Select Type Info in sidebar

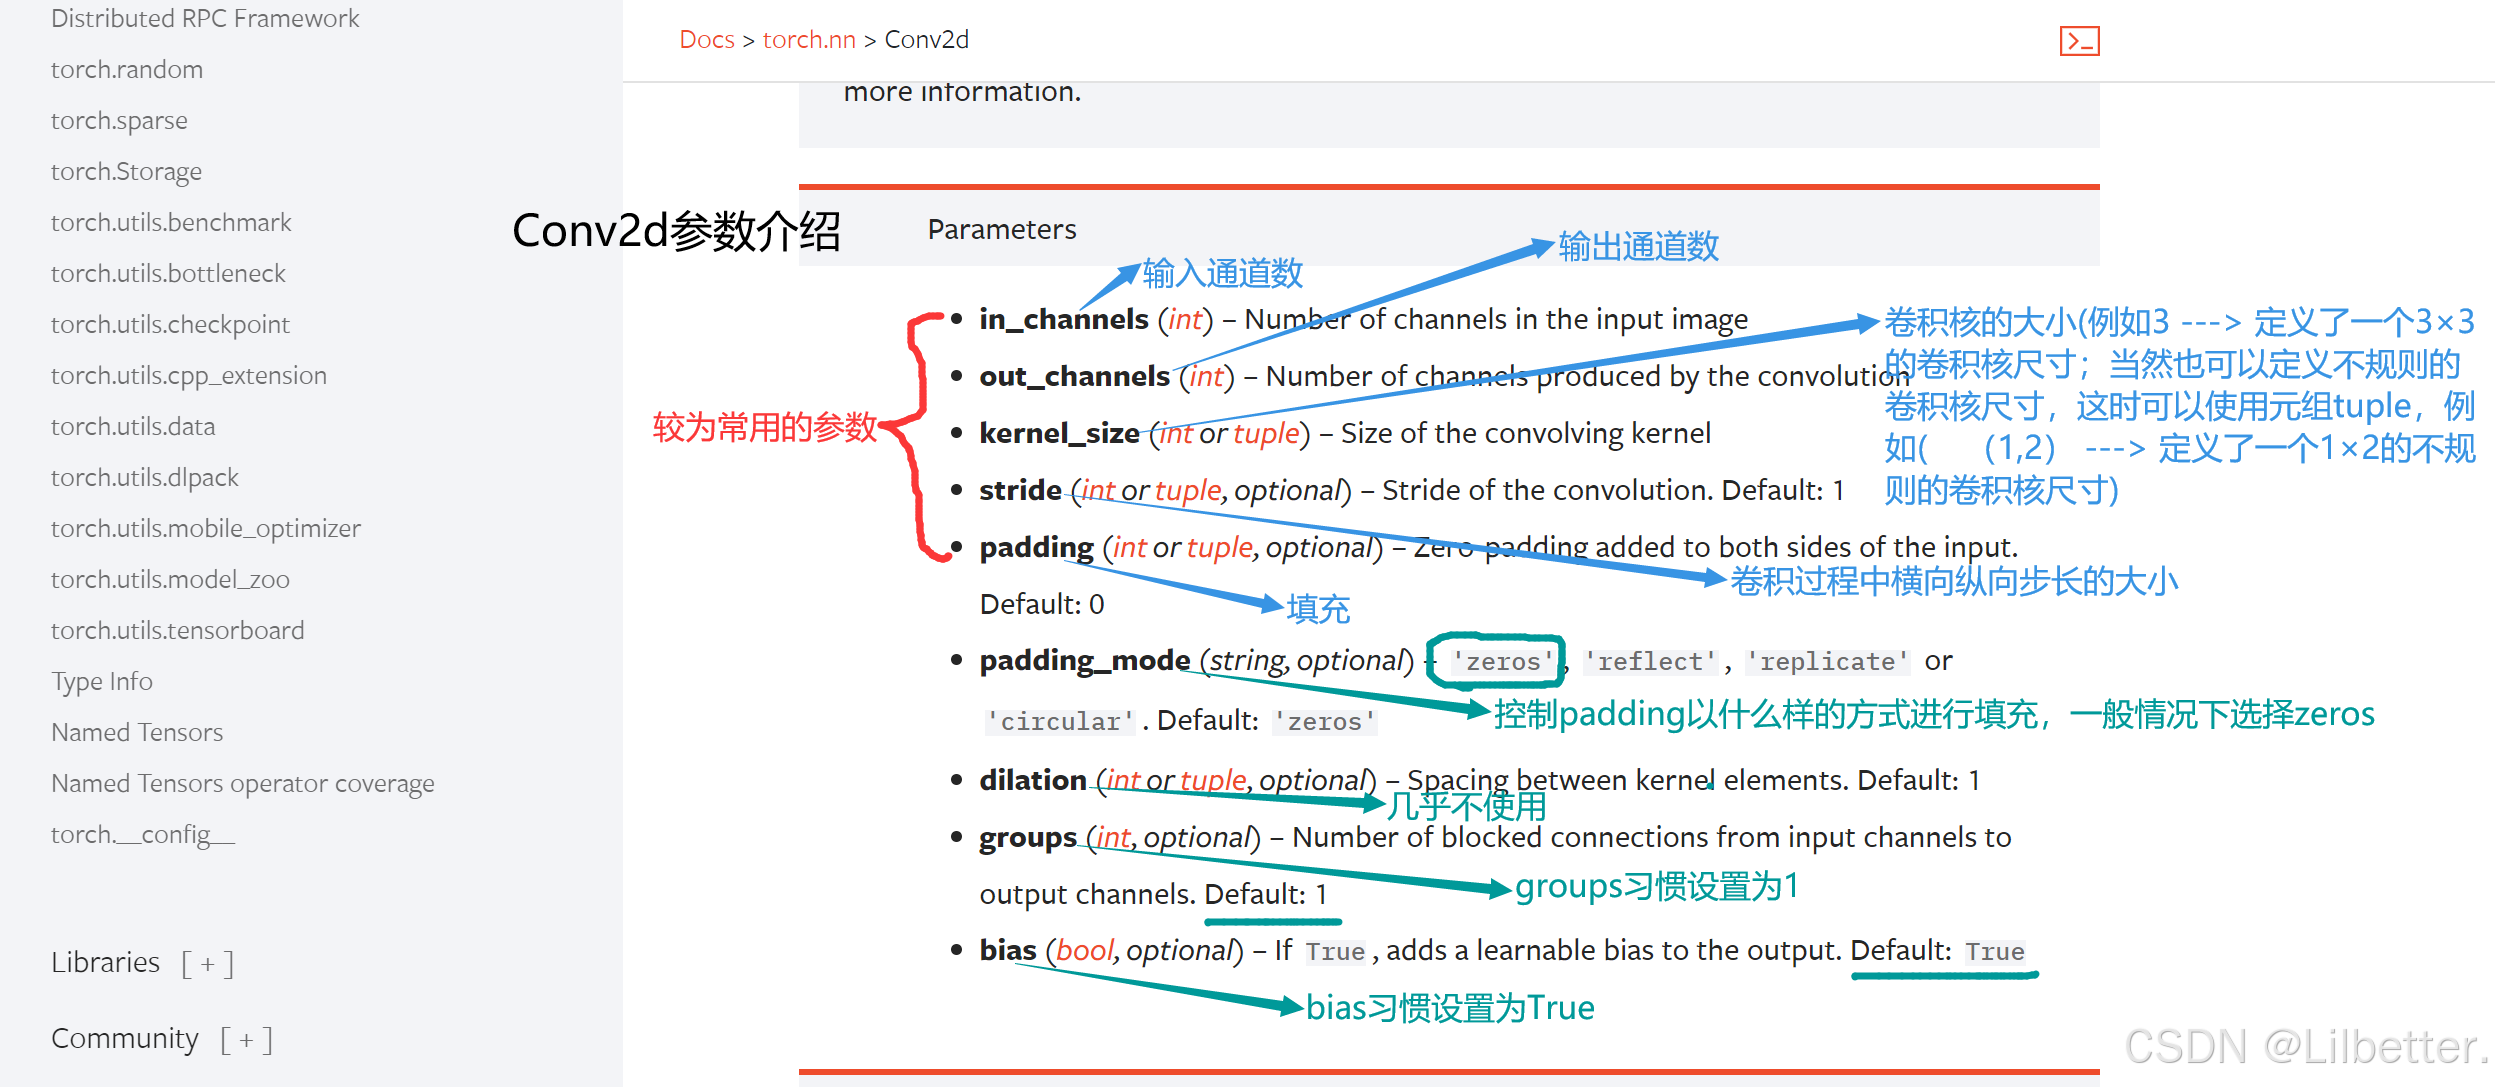click(x=101, y=681)
